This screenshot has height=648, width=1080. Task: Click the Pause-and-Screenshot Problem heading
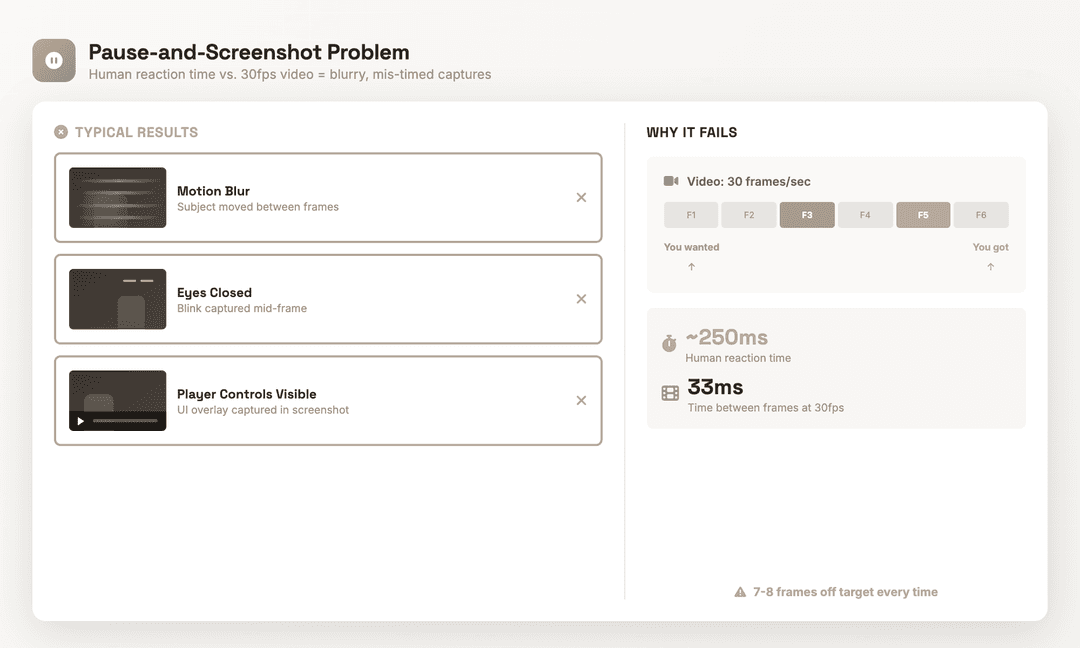pyautogui.click(x=249, y=52)
